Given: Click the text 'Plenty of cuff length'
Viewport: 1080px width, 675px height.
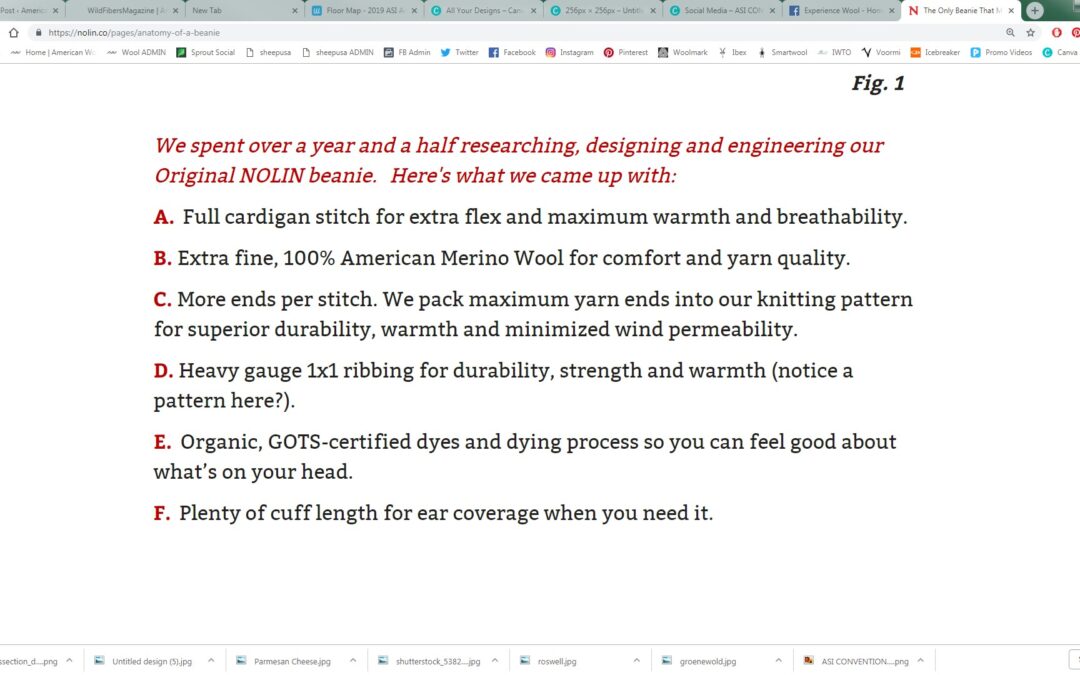Looking at the screenshot, I should (x=278, y=513).
